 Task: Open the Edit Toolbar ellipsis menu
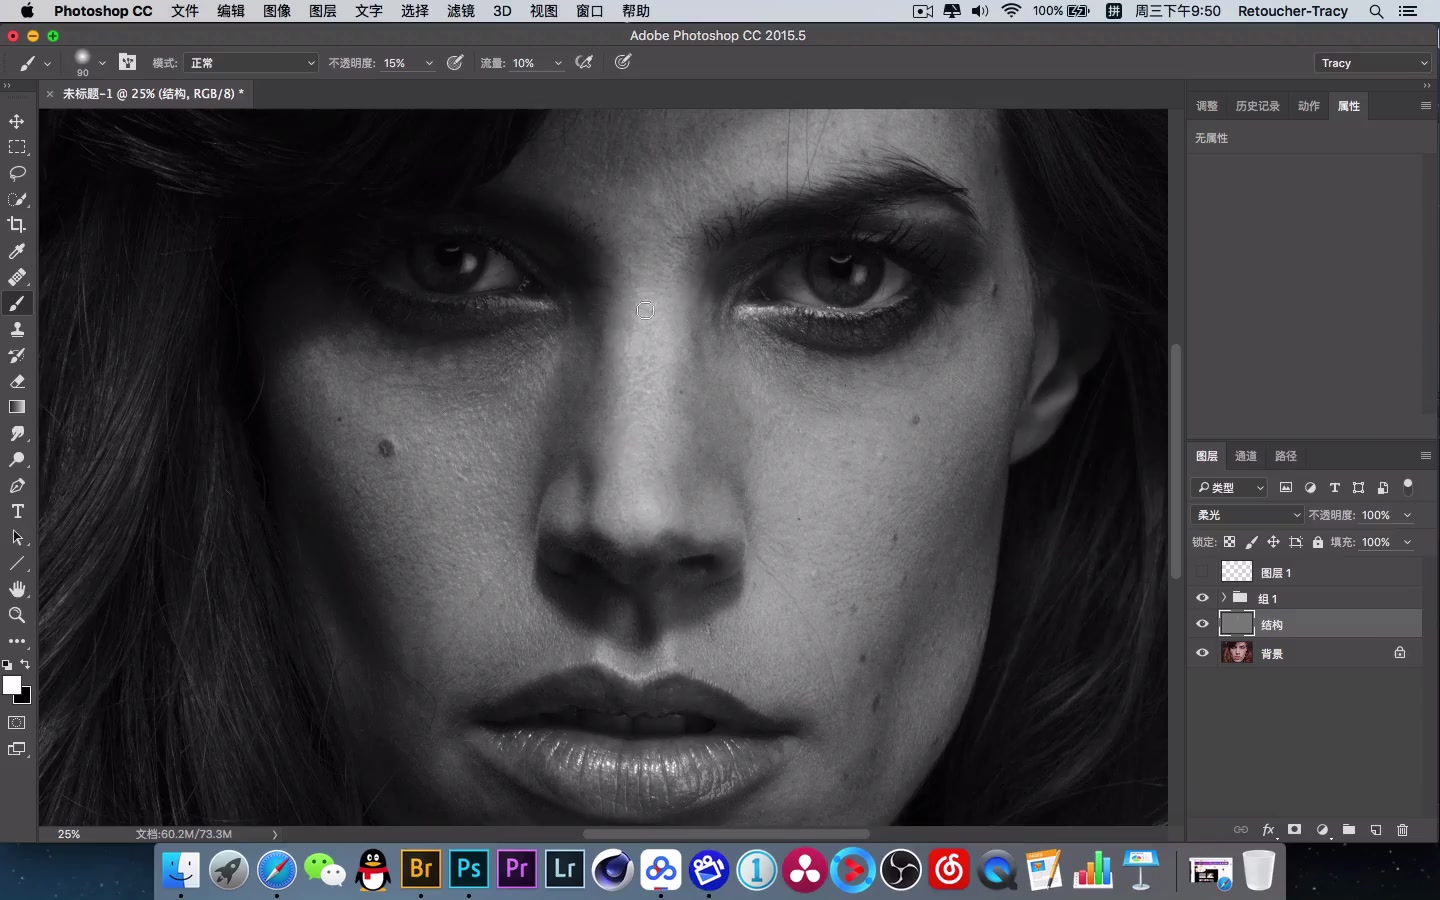click(x=17, y=641)
